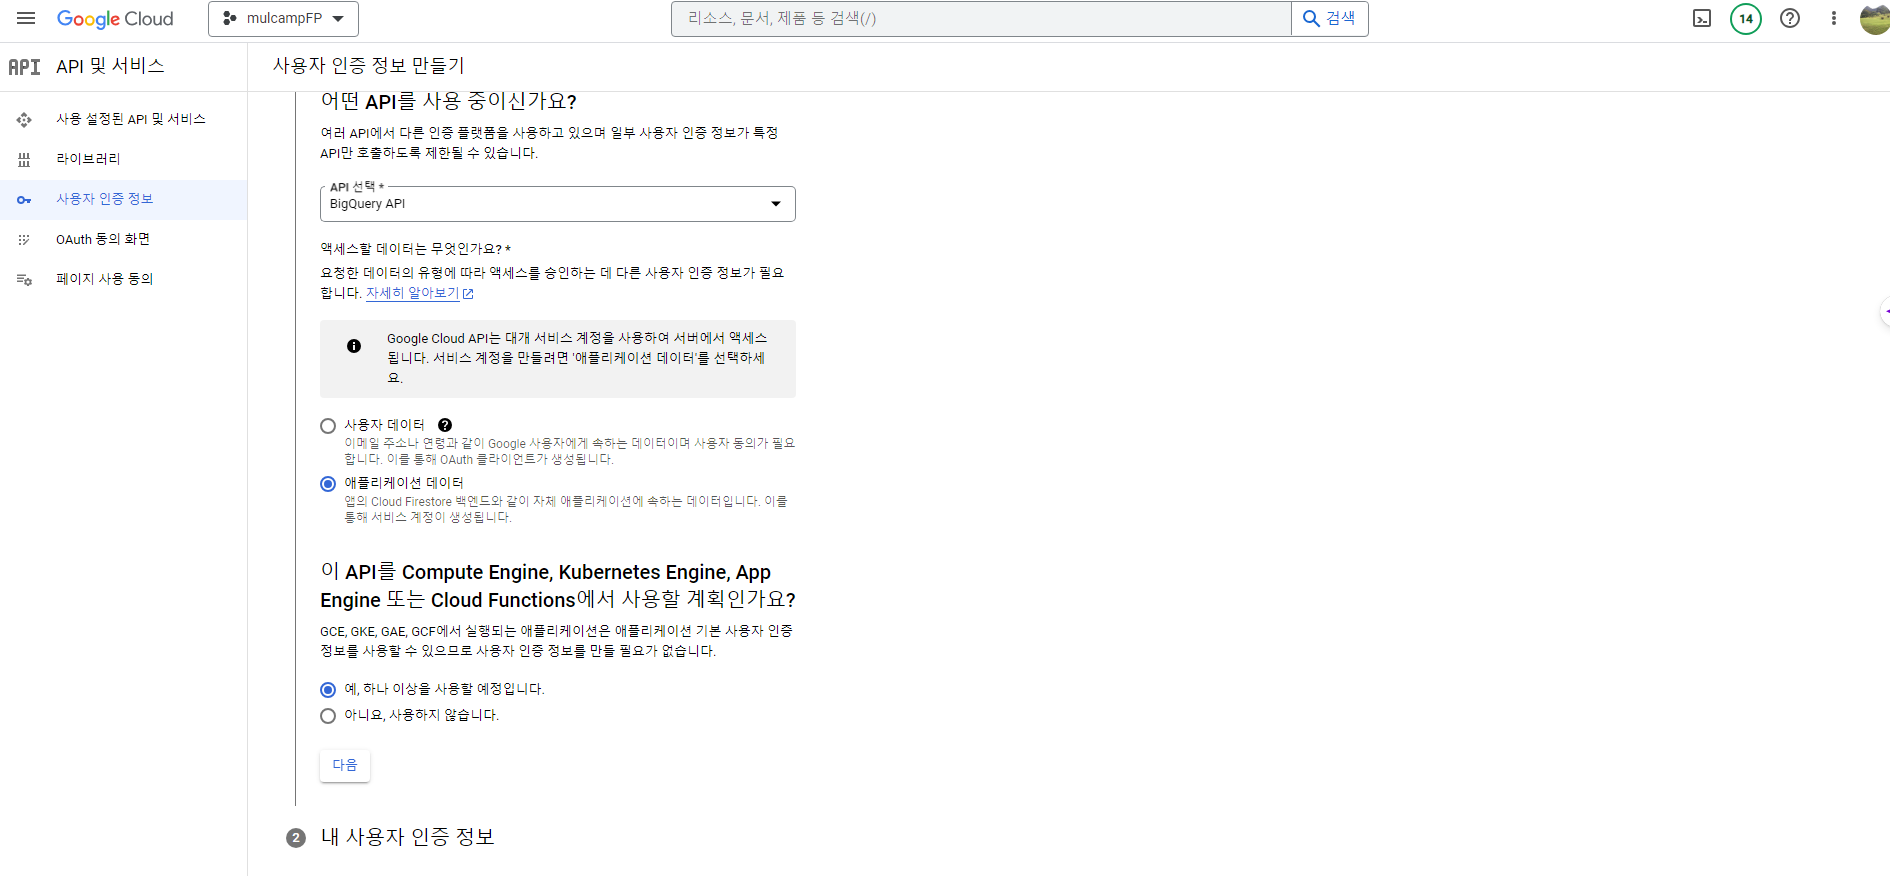Select 사용자 인증 정보 in the sidebar
The image size is (1890, 876).
[124, 200]
